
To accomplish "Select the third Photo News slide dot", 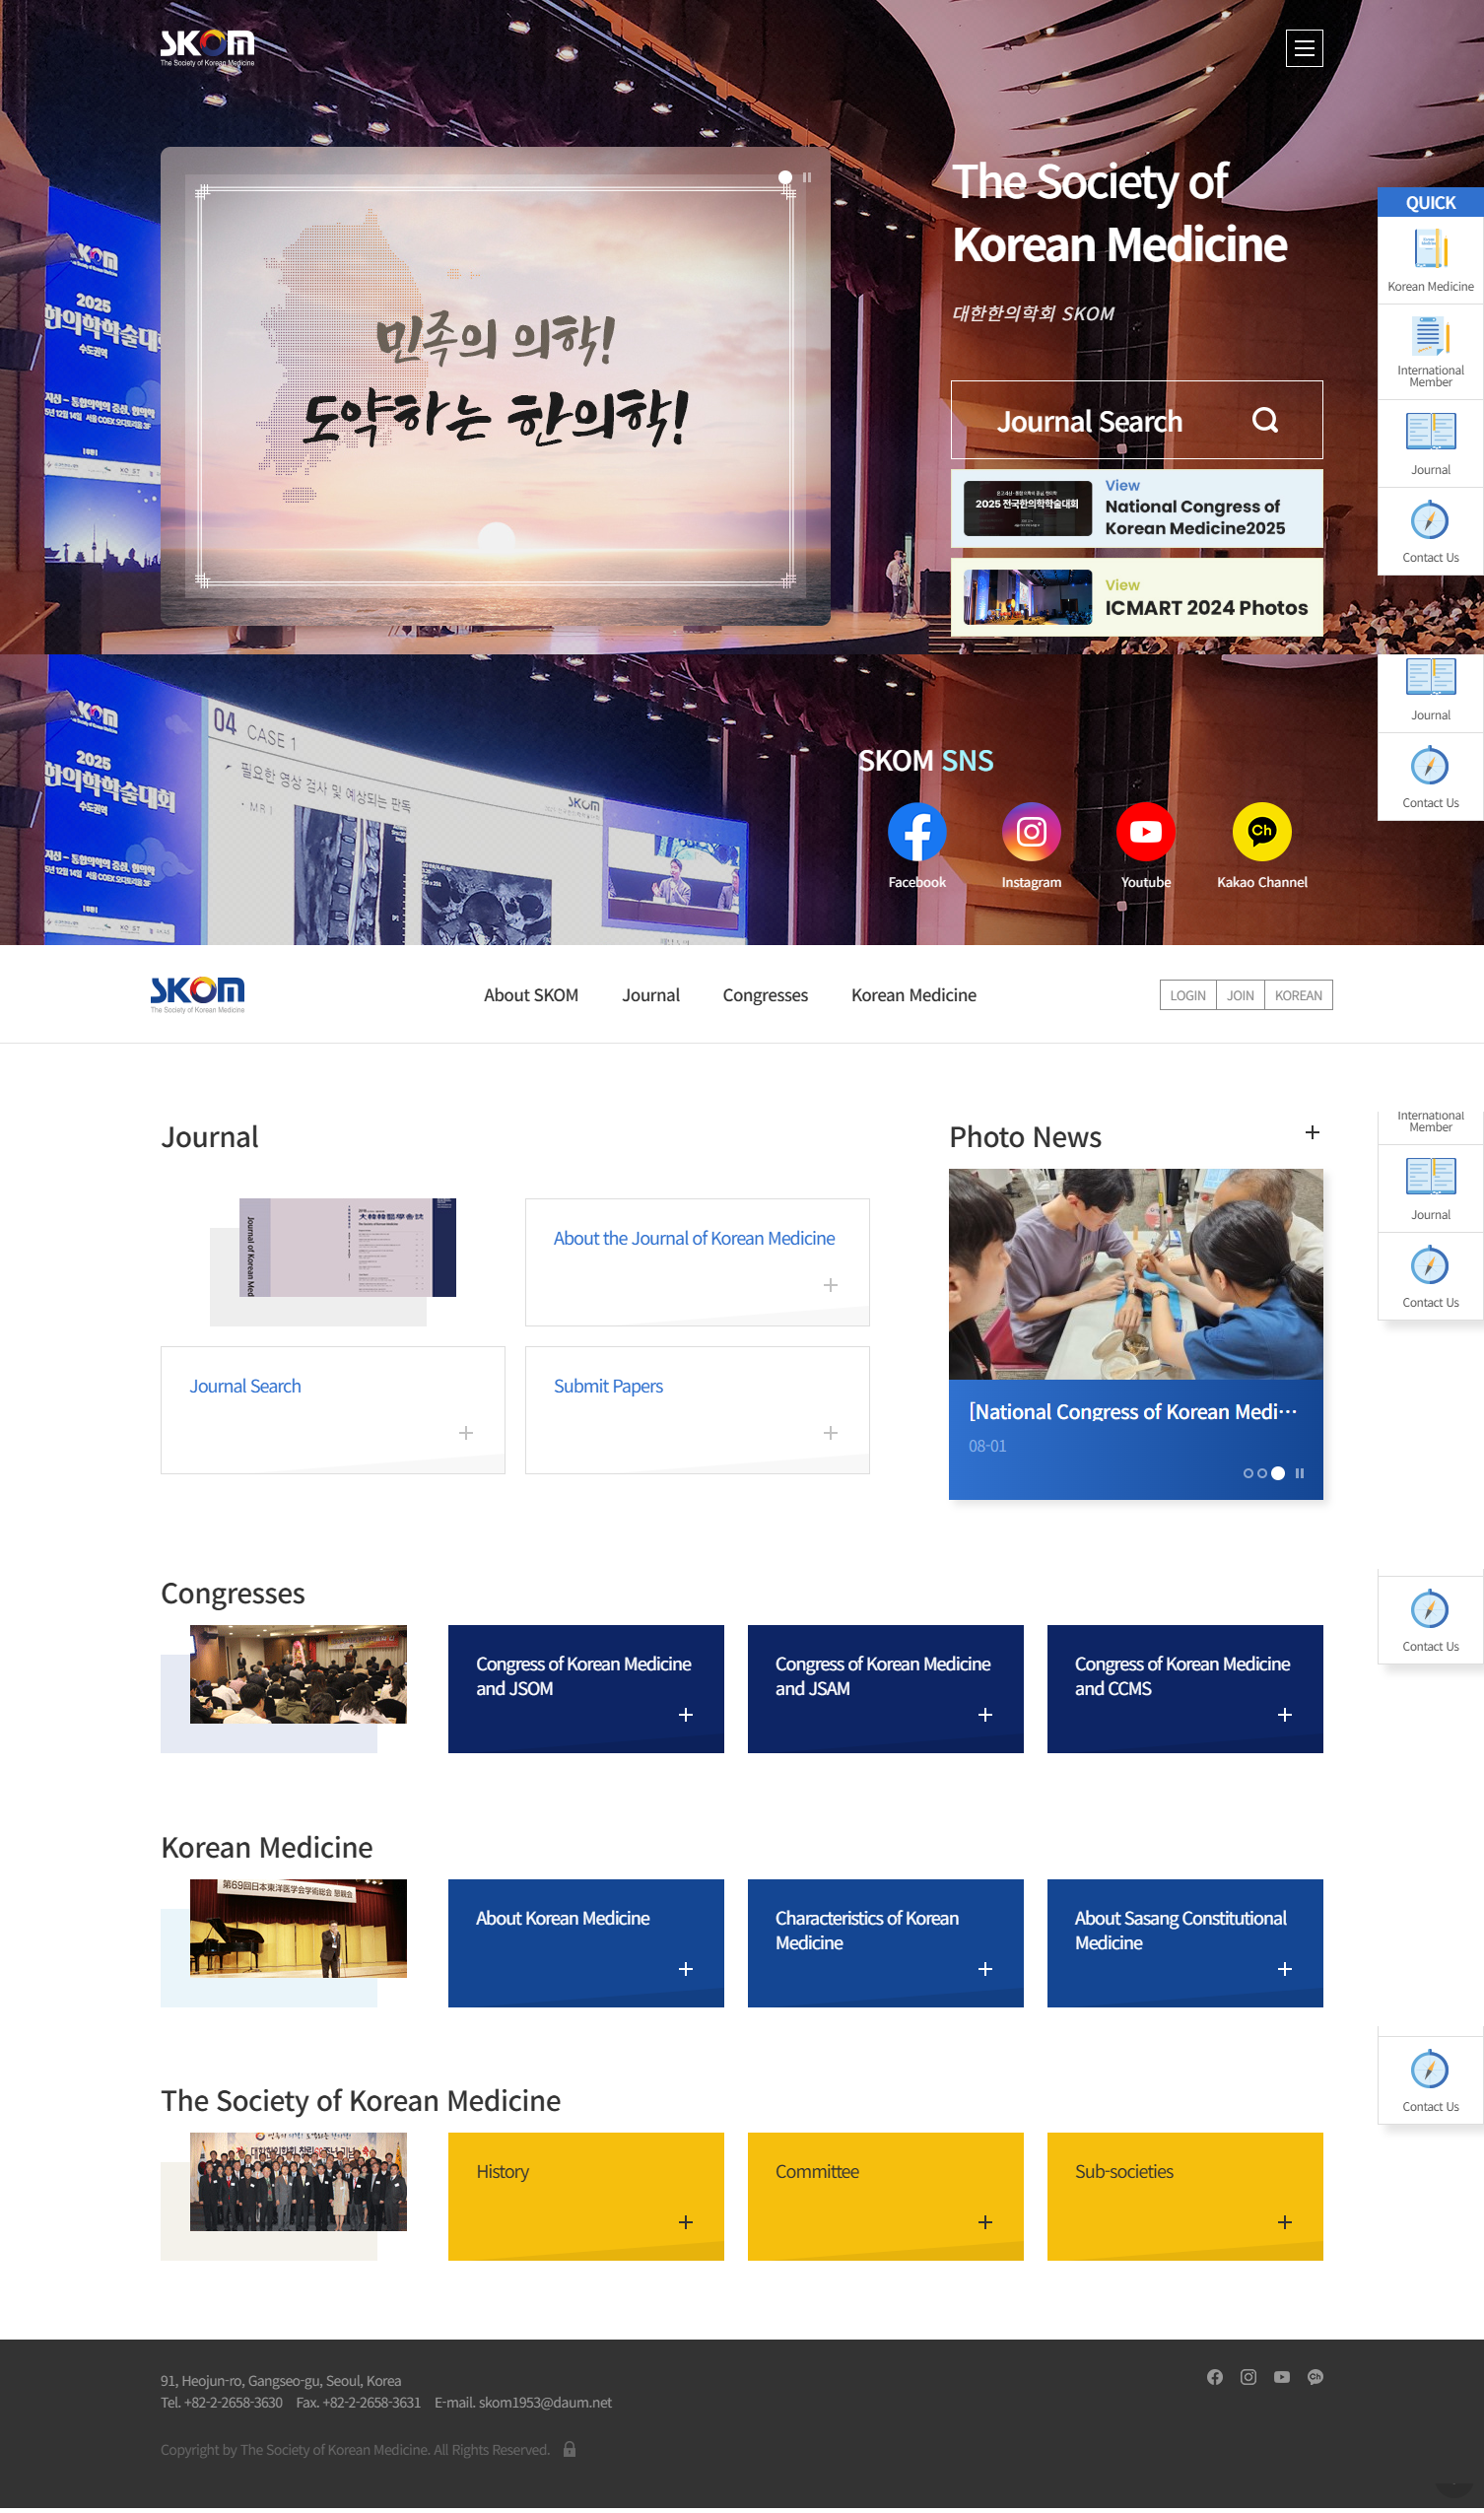I will 1277,1472.
